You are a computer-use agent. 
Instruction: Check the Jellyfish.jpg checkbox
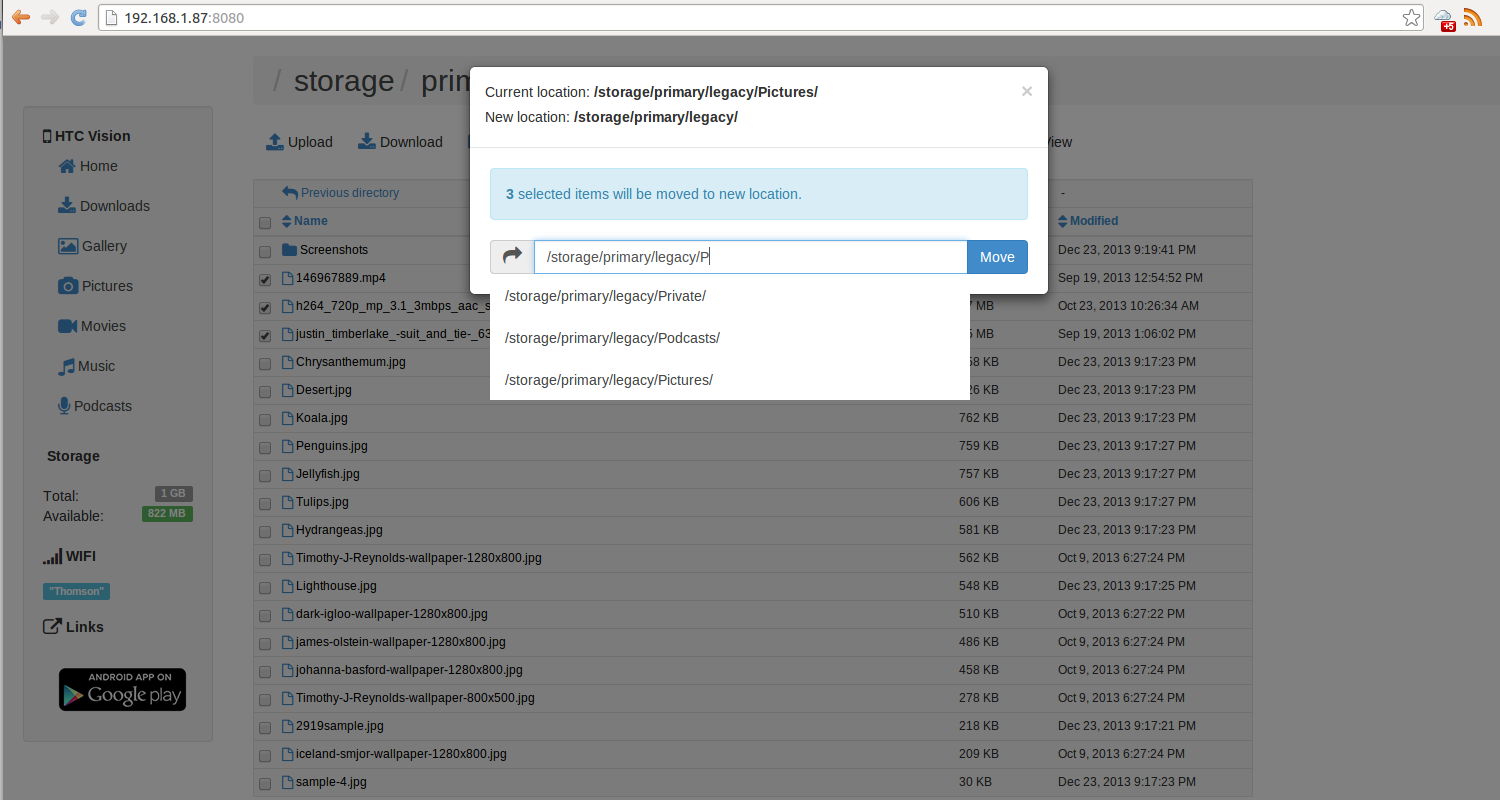click(x=265, y=475)
